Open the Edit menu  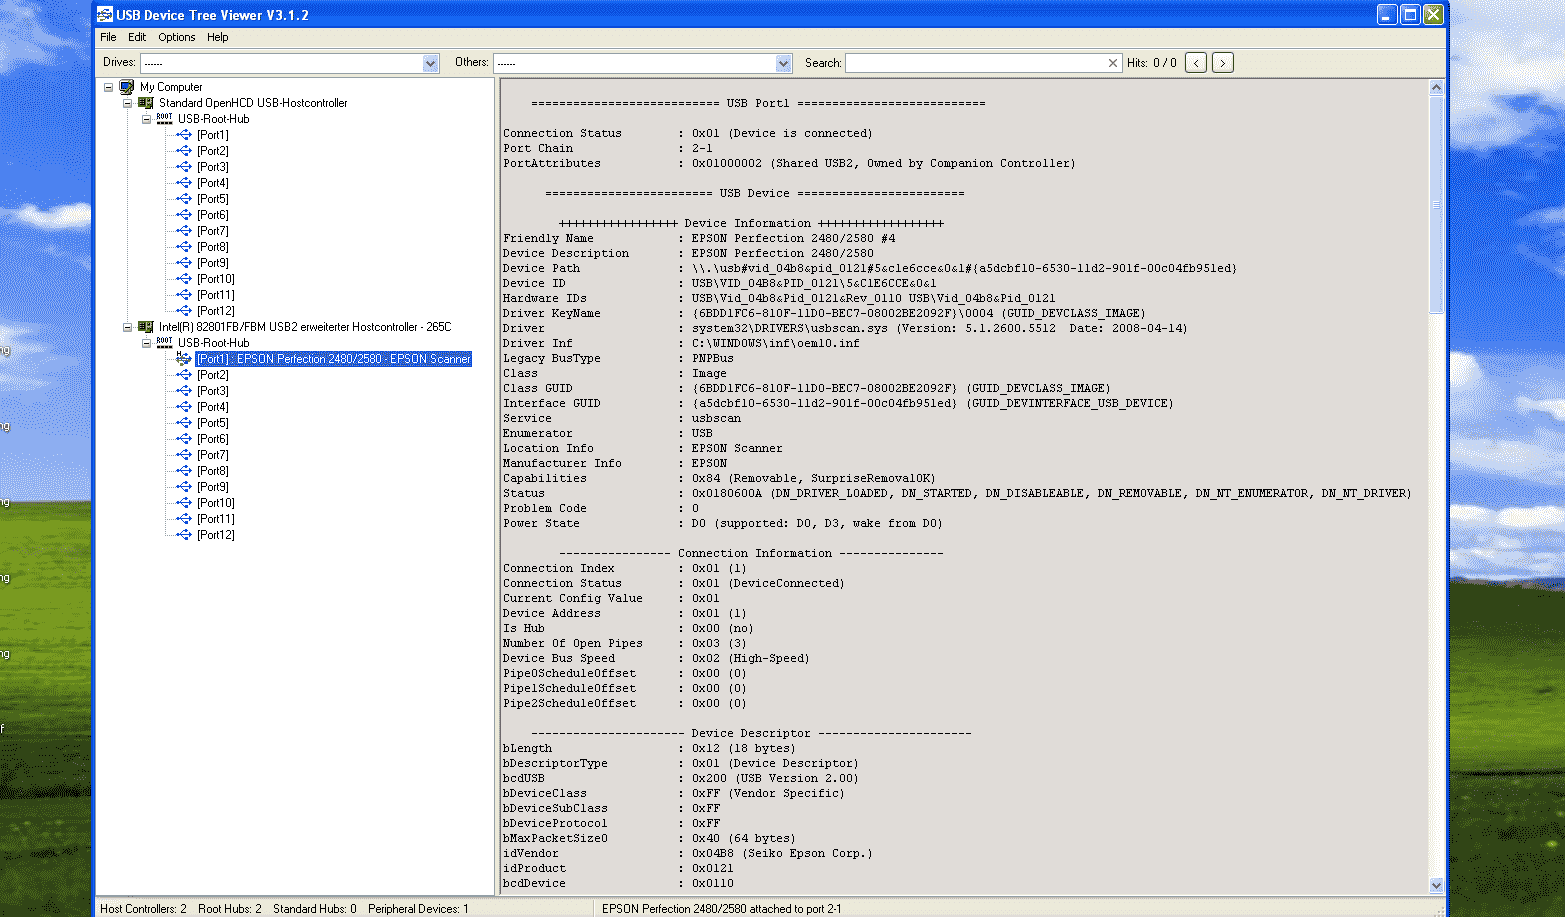point(137,37)
